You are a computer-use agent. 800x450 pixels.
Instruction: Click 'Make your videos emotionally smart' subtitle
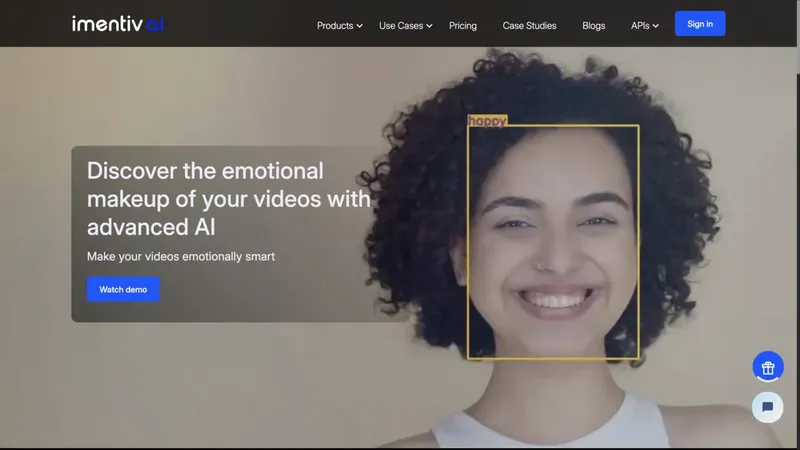pyautogui.click(x=181, y=257)
